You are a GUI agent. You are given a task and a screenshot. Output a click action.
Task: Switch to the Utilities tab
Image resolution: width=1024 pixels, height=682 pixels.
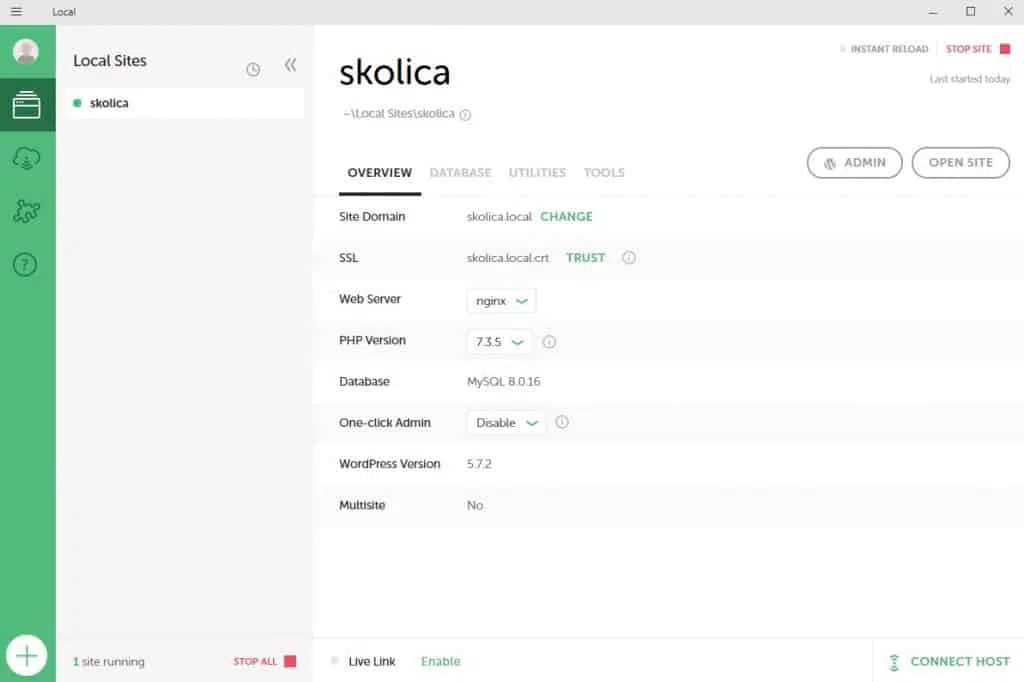[x=537, y=173]
